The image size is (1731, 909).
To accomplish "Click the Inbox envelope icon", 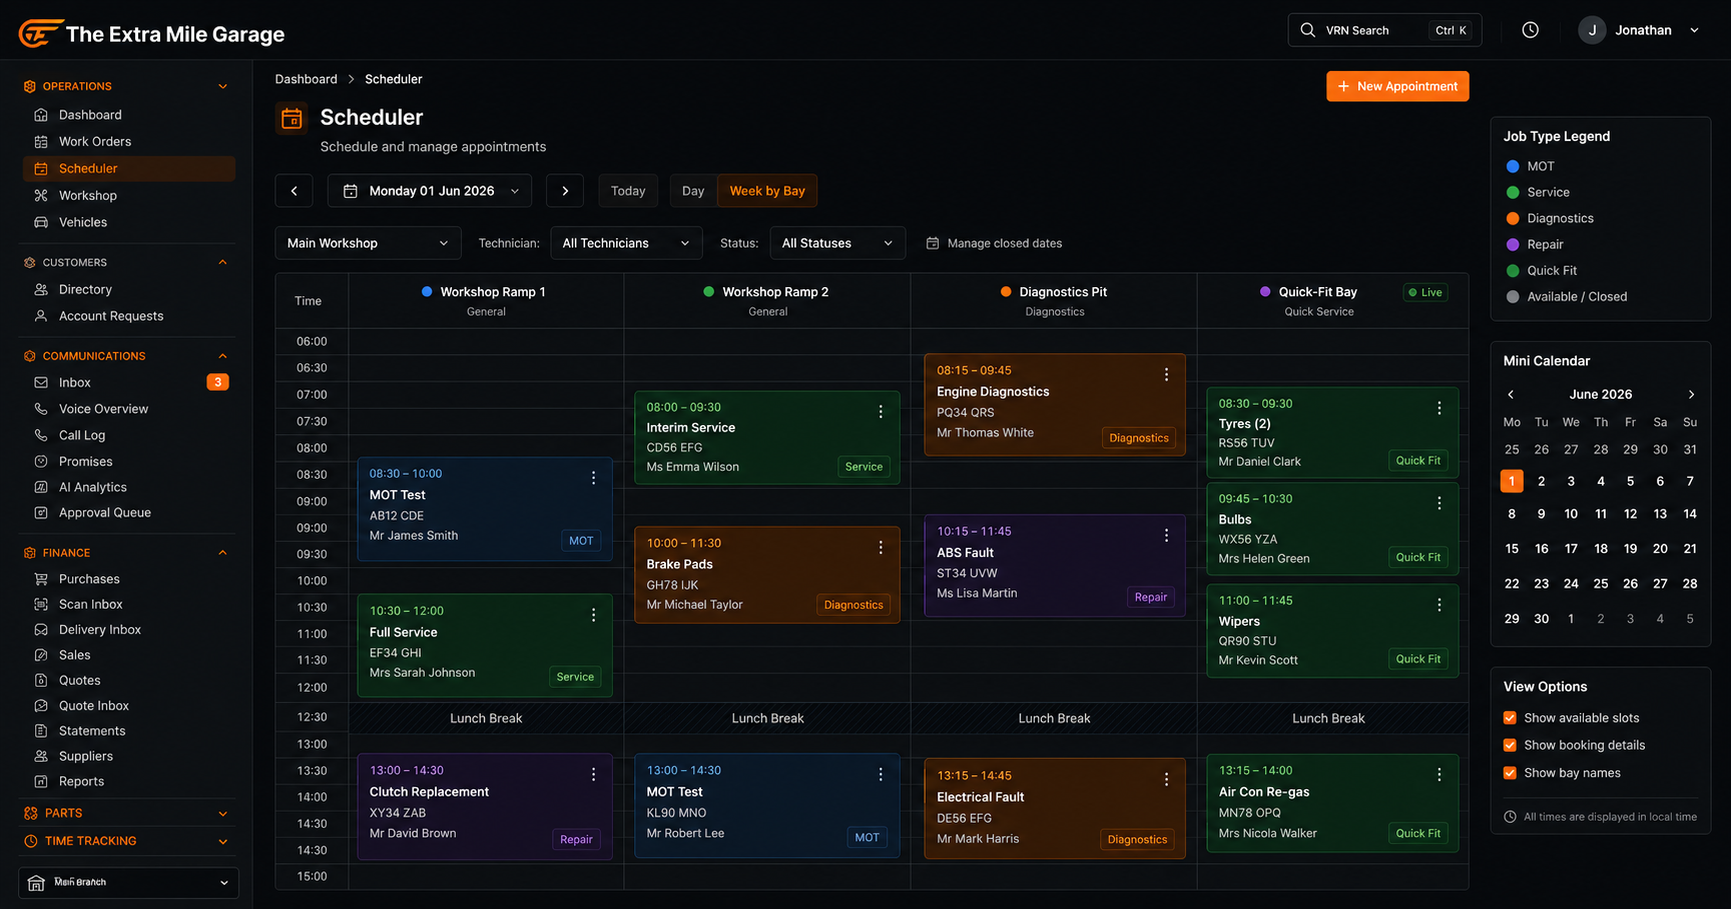I will (x=41, y=382).
